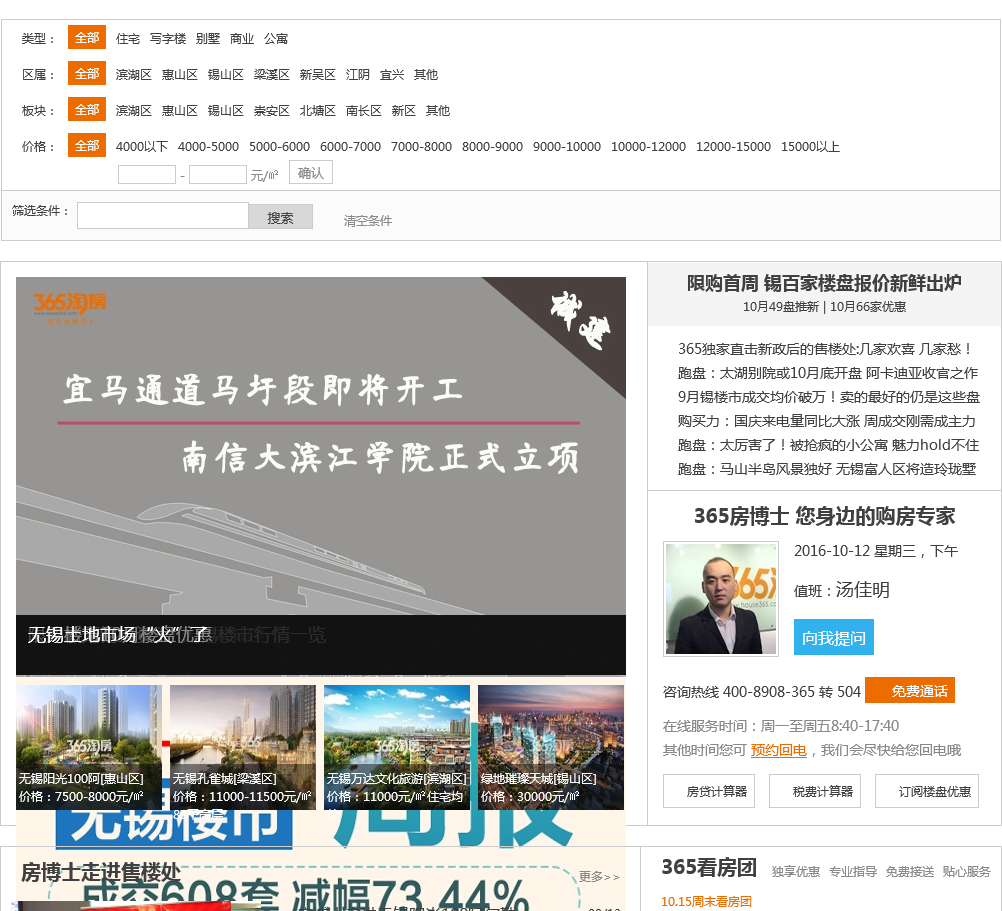Click 更多>> next to 房博士走进售楼处
Screen dimensions: 1002x911
[599, 877]
